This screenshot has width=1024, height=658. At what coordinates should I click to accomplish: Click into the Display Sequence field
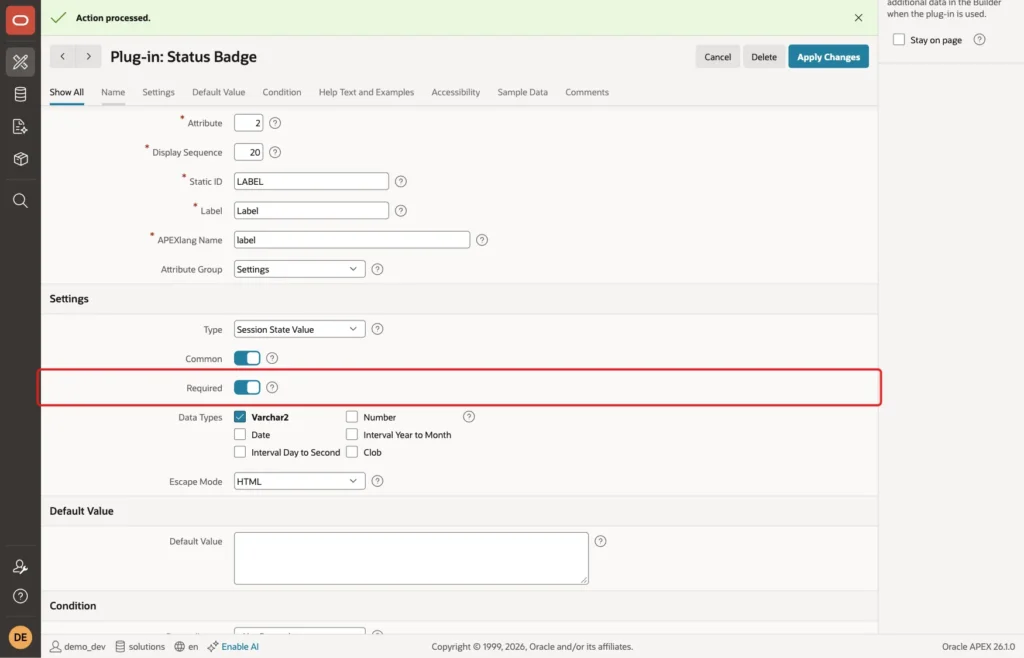pyautogui.click(x=249, y=152)
